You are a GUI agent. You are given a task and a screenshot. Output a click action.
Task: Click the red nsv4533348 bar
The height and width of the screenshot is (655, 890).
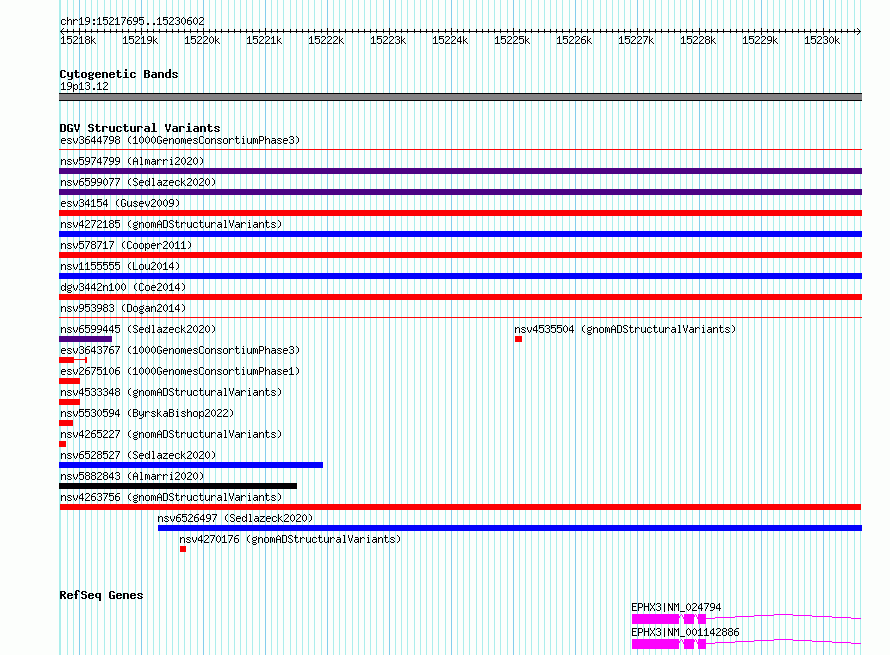(x=69, y=402)
